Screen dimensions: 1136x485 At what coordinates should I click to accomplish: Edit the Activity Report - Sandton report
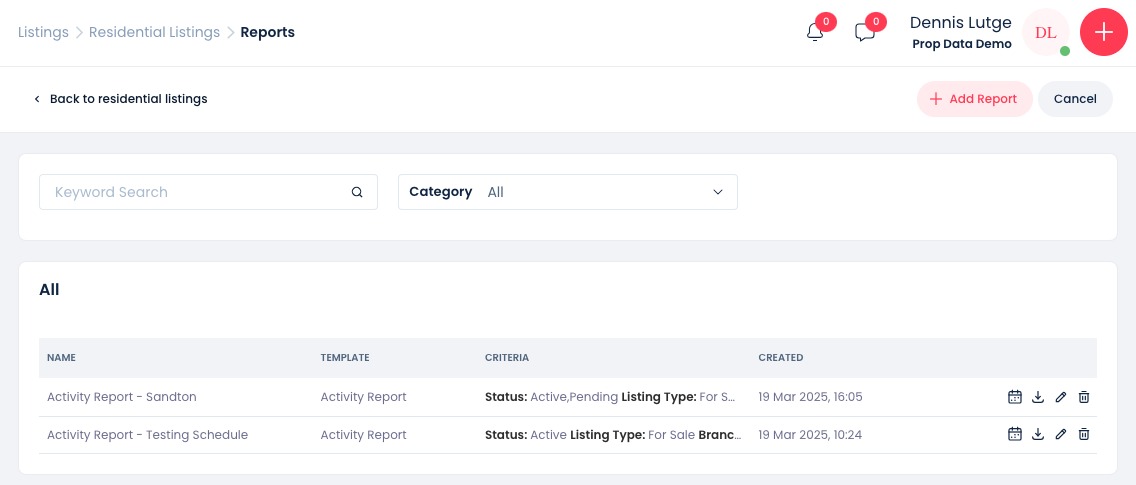[x=1061, y=397]
